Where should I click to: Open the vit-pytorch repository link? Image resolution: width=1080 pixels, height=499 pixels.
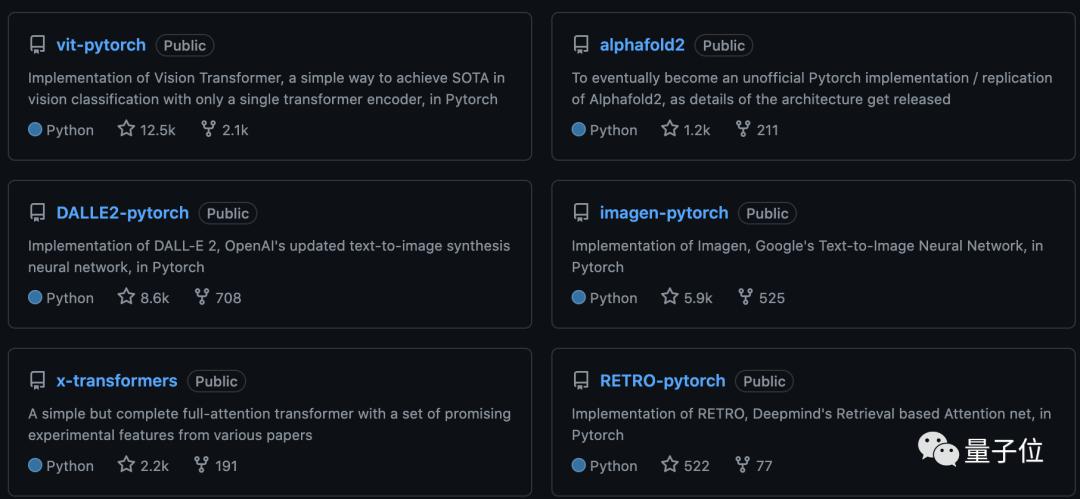coord(101,45)
